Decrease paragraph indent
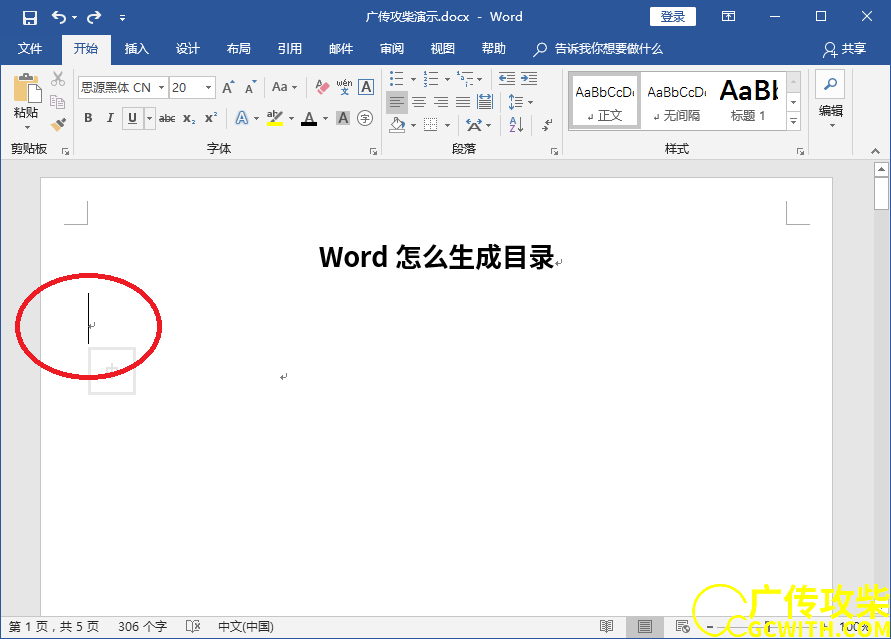 506,79
